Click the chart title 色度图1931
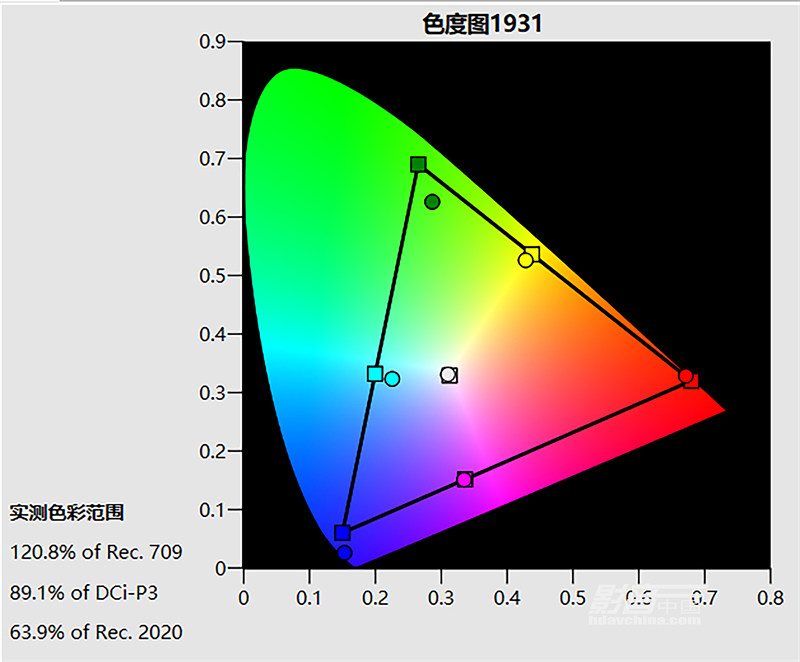 482,24
